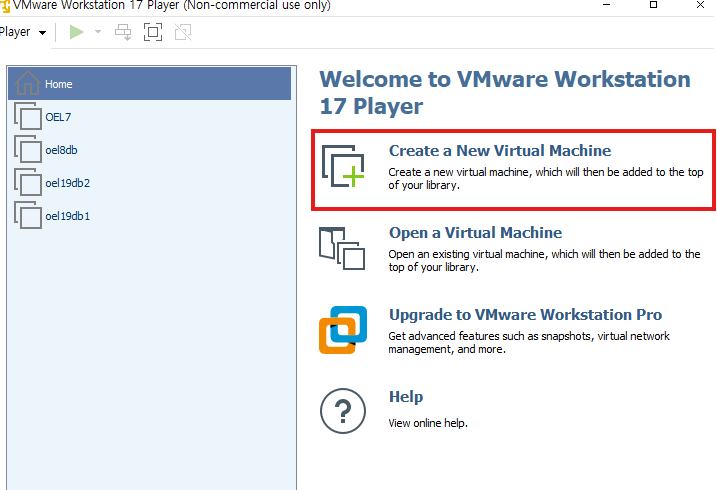The height and width of the screenshot is (490, 717).
Task: Click the VM icon beside oel8db
Action: tap(28, 149)
